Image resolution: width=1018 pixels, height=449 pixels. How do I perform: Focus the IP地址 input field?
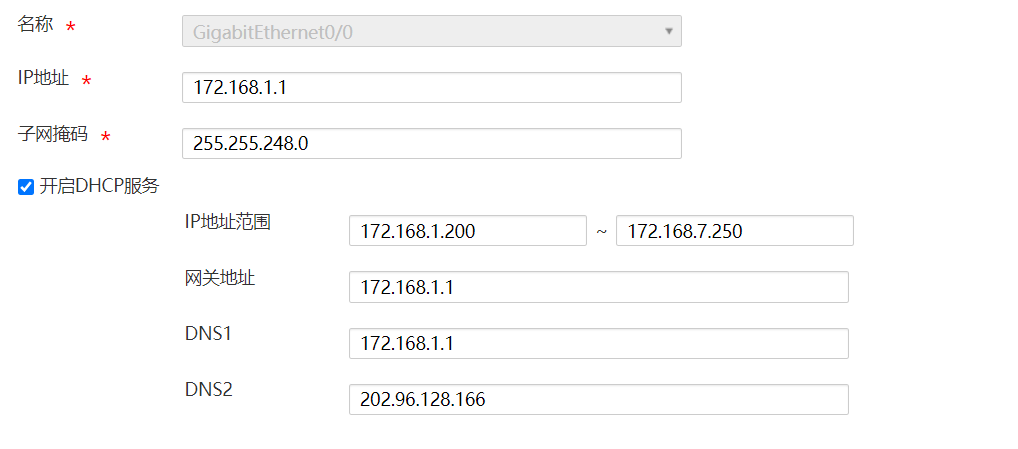click(431, 87)
